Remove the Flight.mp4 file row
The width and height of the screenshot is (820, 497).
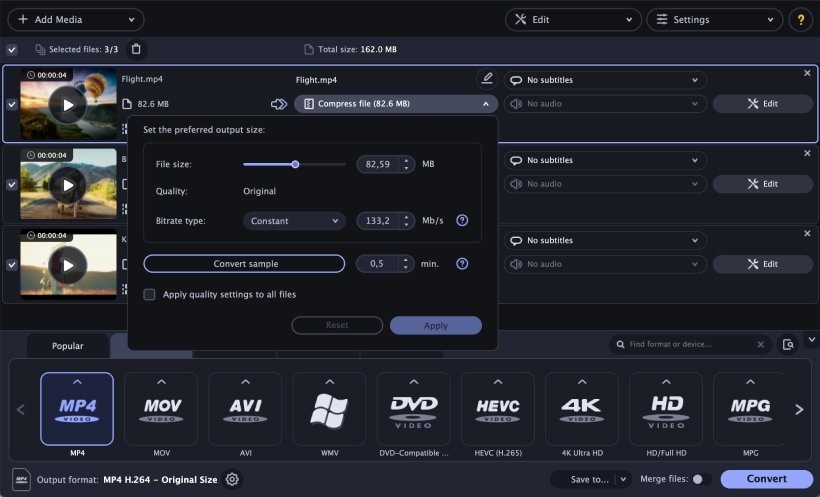pos(807,73)
